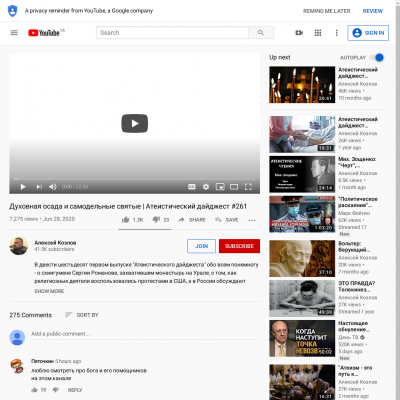
Task: Open settings three-dot menu in header
Action: (336, 33)
